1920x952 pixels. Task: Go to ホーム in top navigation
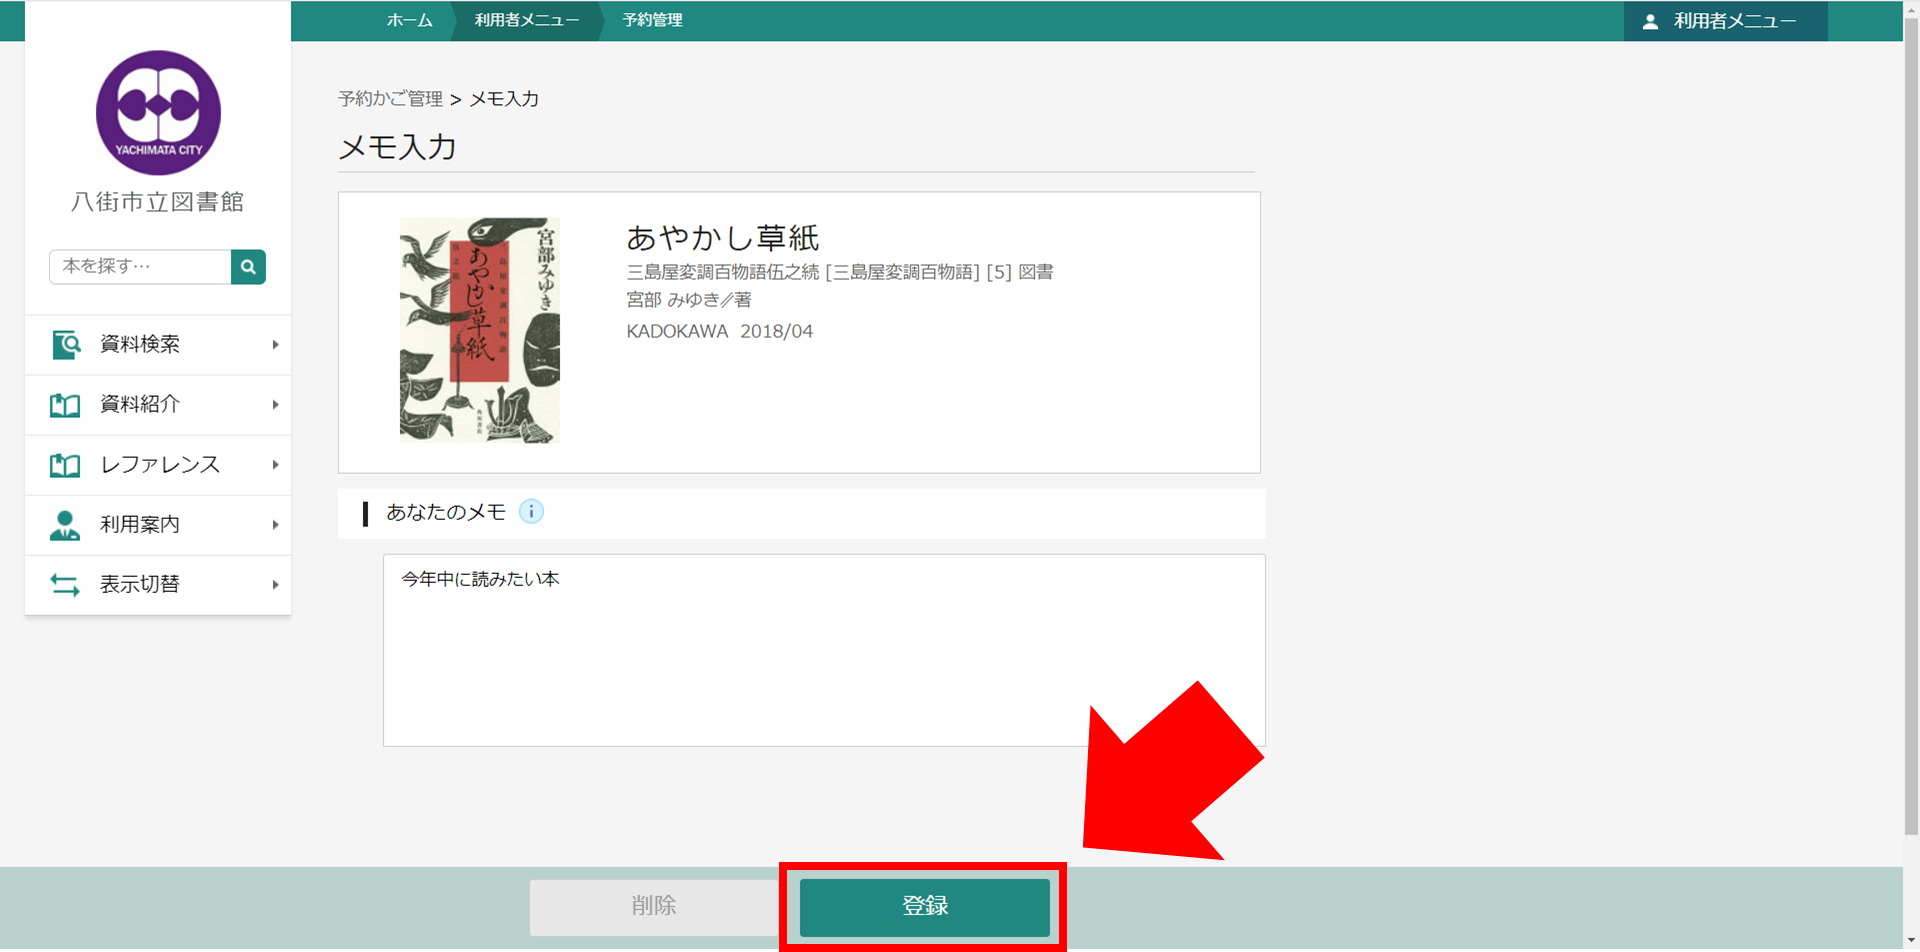click(x=410, y=20)
